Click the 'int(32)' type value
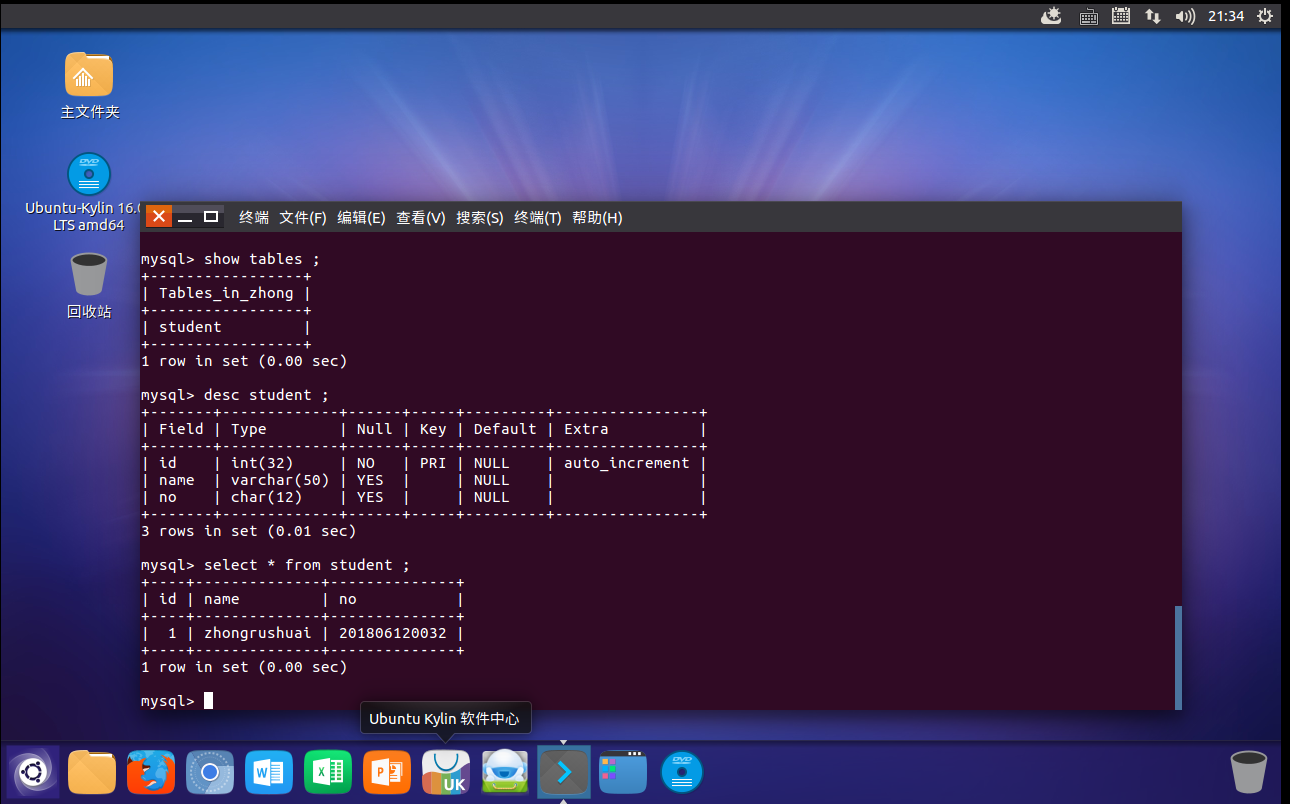This screenshot has width=1290, height=804. 263,463
